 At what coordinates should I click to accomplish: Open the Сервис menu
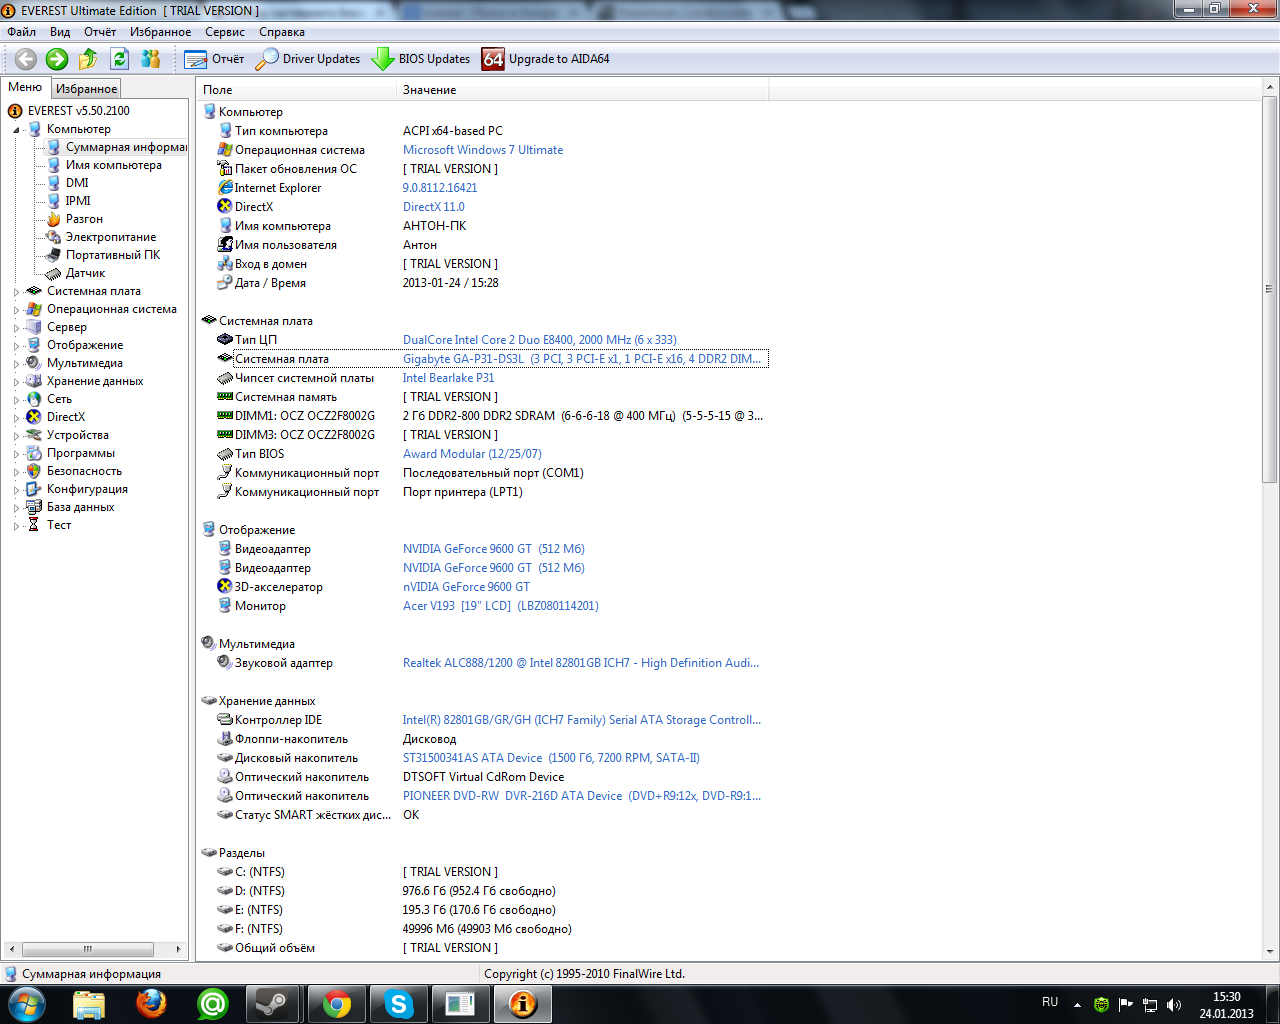[x=224, y=32]
